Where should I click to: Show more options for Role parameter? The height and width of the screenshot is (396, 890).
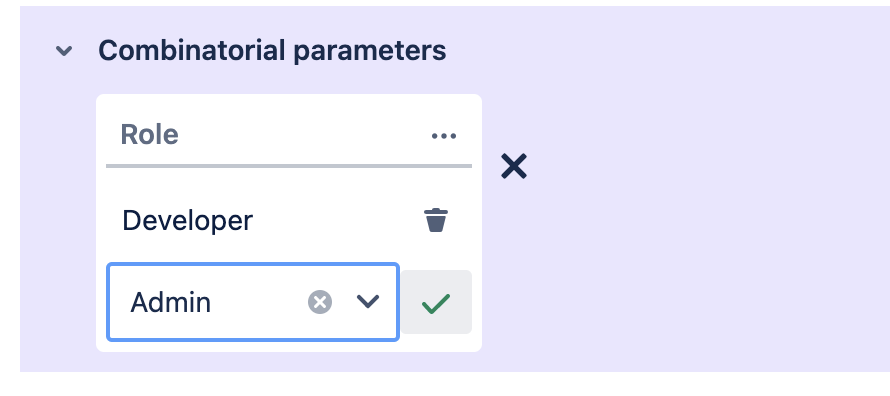(443, 136)
